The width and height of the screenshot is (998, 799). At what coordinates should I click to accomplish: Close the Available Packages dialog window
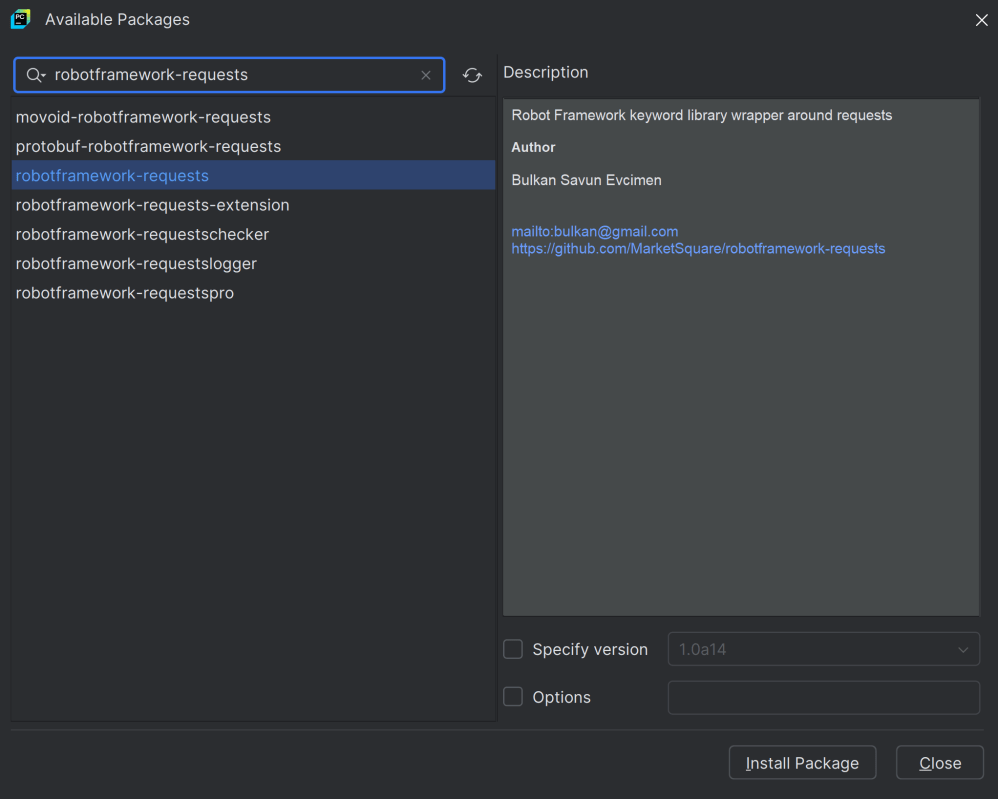pos(981,20)
